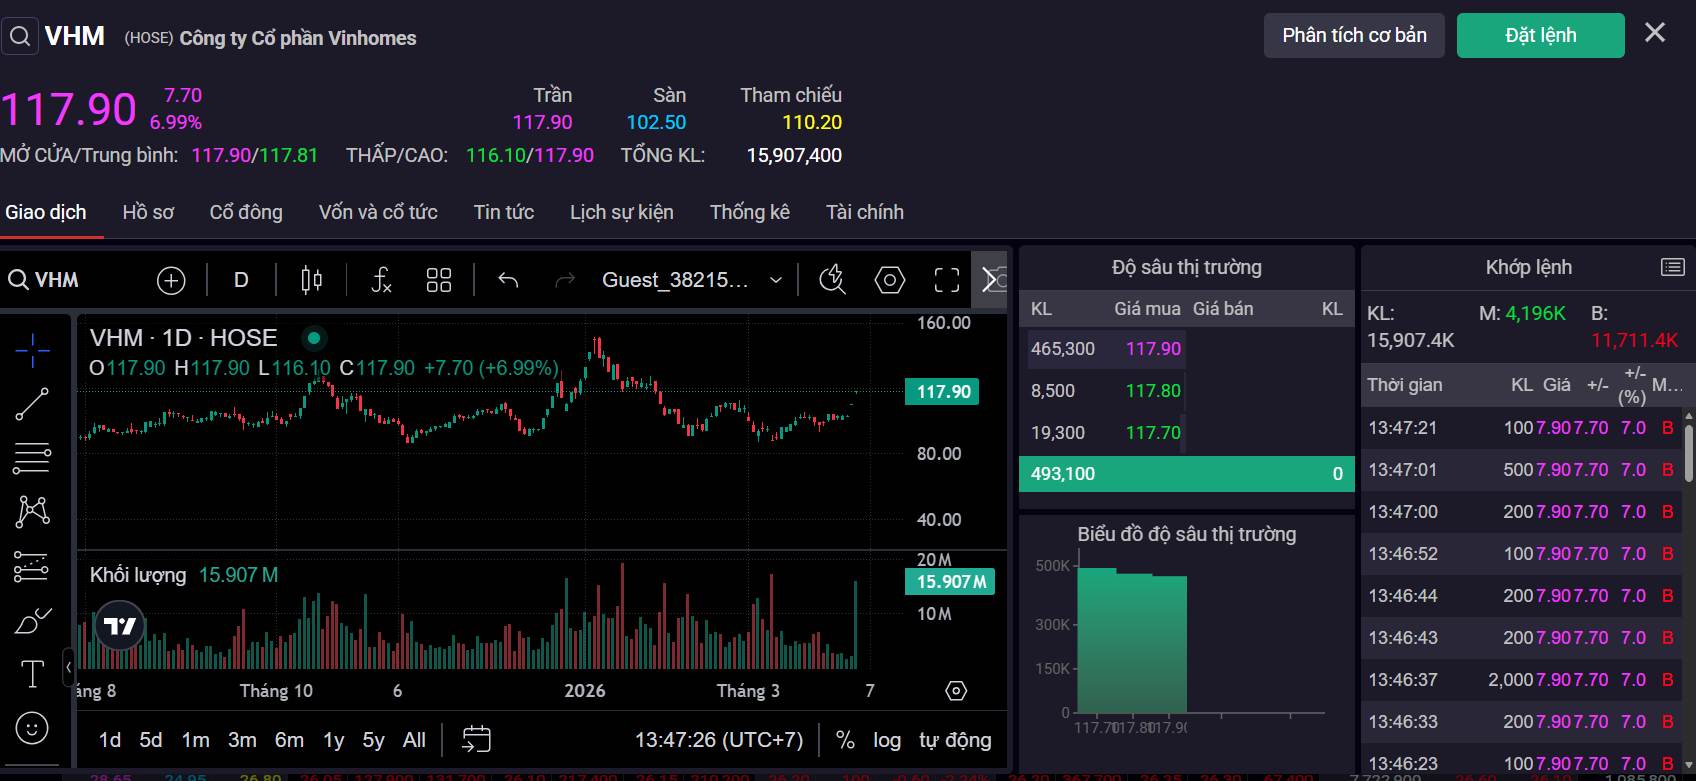Toggle log scale for chart

click(x=886, y=740)
